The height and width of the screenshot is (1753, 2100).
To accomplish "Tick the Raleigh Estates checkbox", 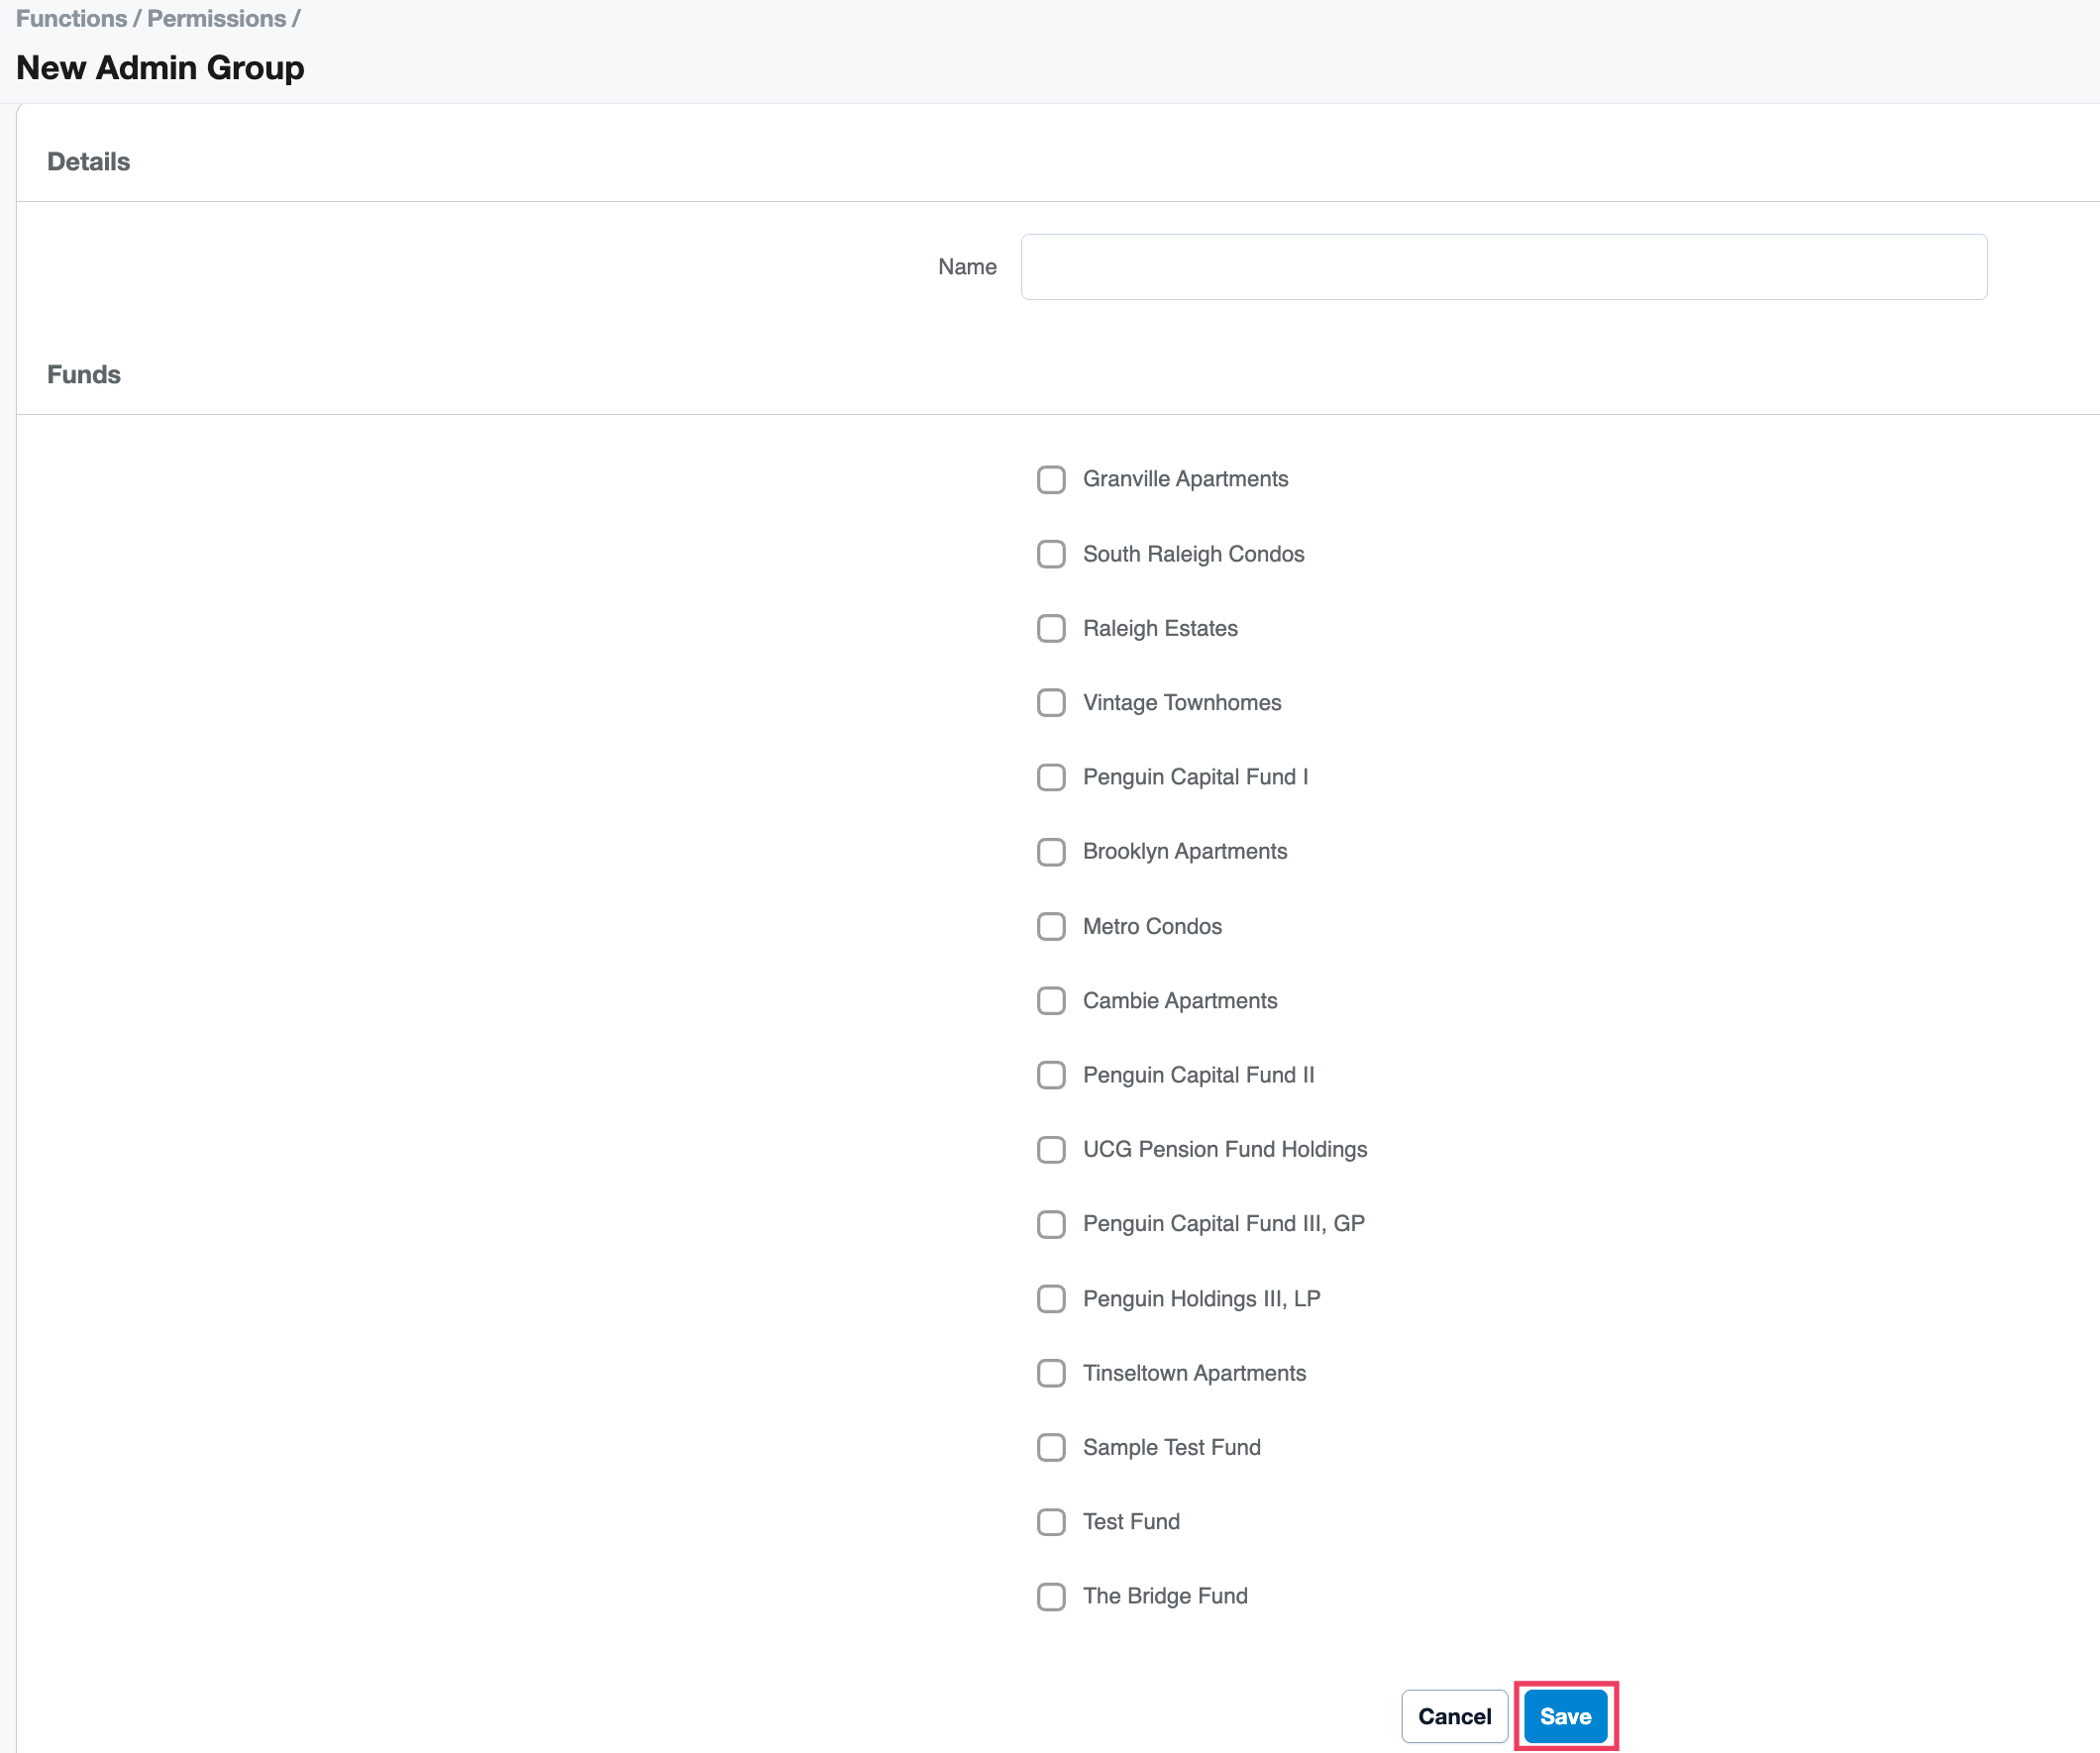I will (x=1050, y=628).
